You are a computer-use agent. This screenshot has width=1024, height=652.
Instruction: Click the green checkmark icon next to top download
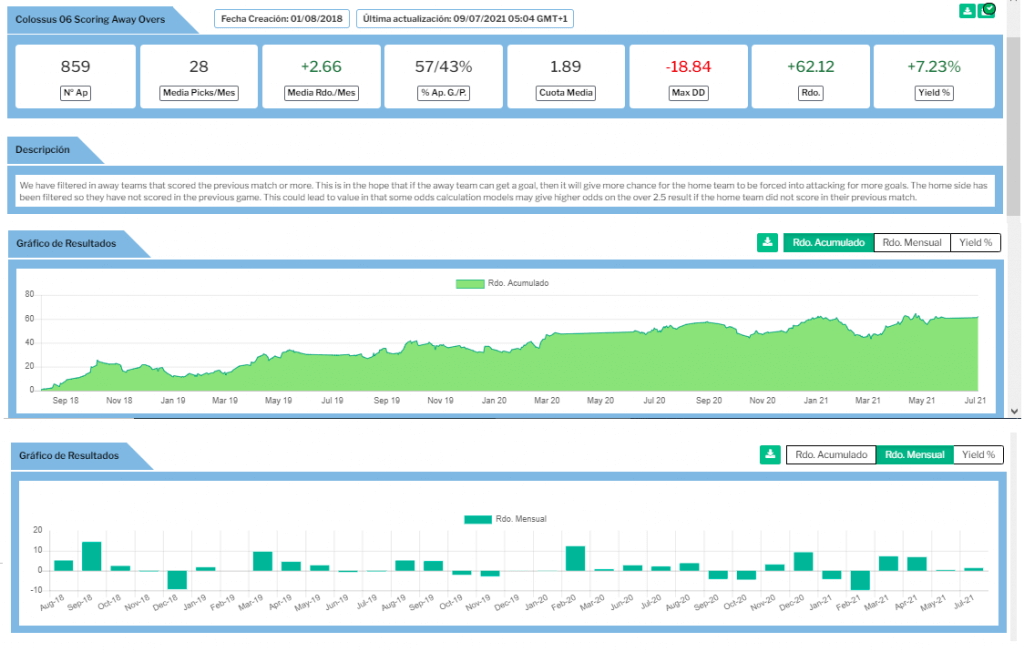(987, 11)
